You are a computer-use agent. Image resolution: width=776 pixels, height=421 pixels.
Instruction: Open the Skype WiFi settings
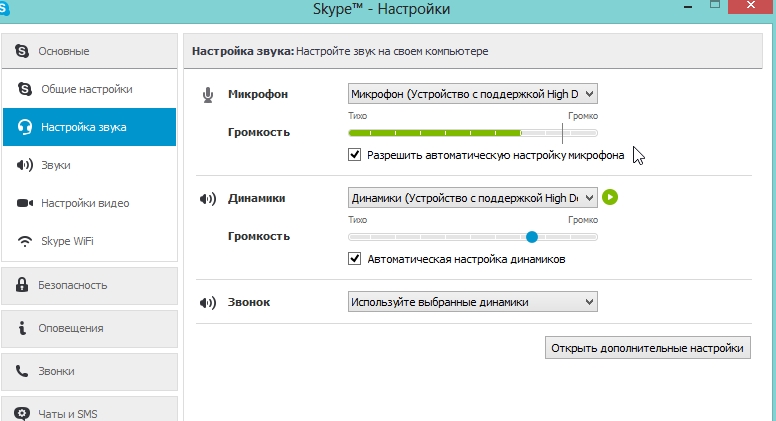90,241
